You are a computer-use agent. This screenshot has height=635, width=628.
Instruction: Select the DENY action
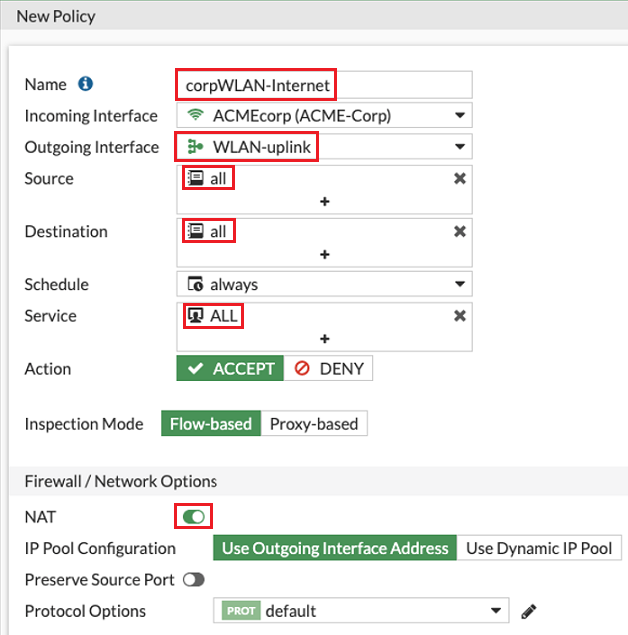328,369
